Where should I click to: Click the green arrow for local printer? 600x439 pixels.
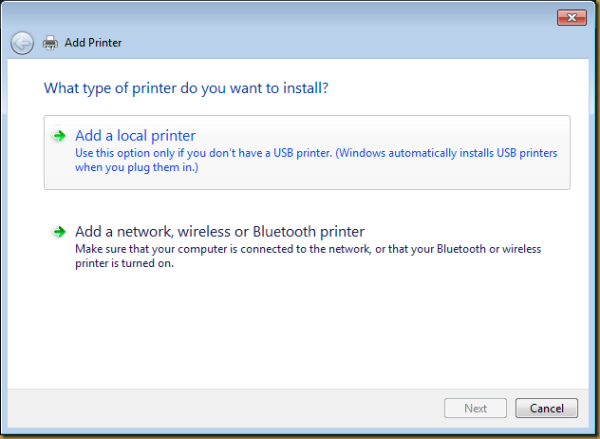coord(60,136)
